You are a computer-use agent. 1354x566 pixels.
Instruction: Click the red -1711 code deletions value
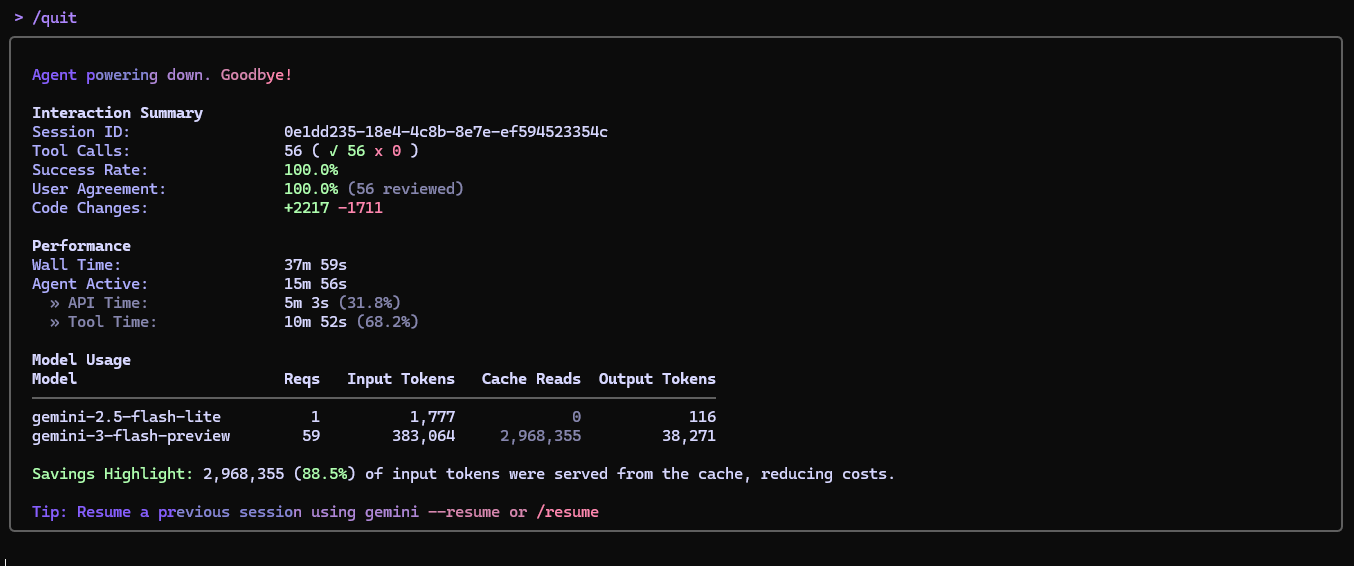(361, 208)
